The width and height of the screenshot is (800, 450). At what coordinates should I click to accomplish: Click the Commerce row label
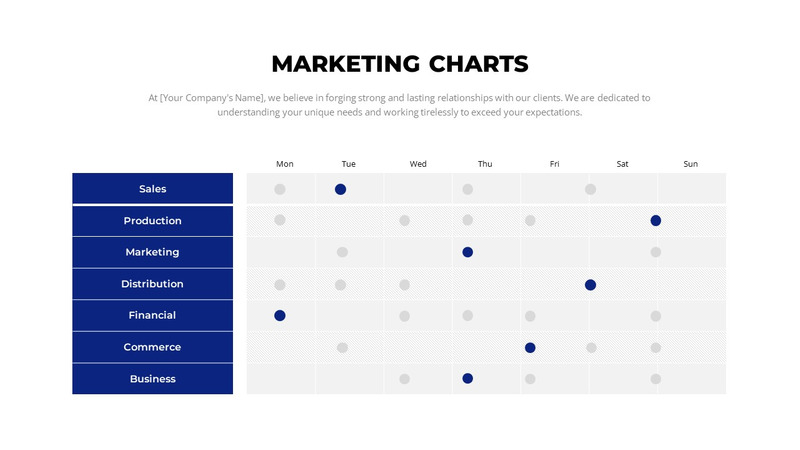click(x=153, y=347)
